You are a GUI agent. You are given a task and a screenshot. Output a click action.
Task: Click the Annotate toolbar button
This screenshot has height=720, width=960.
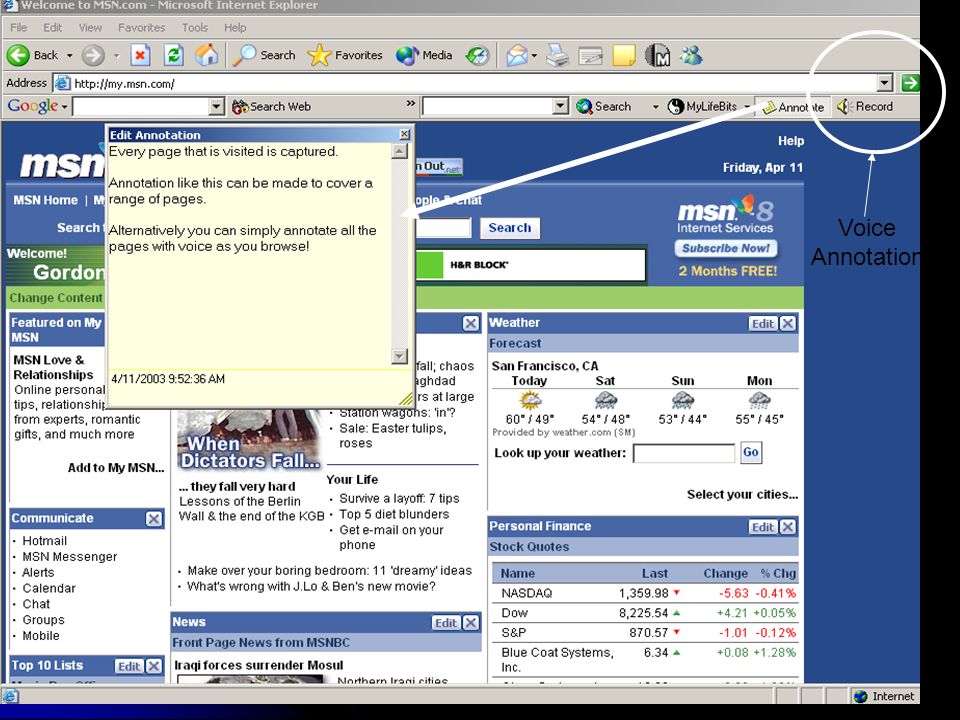coord(793,107)
